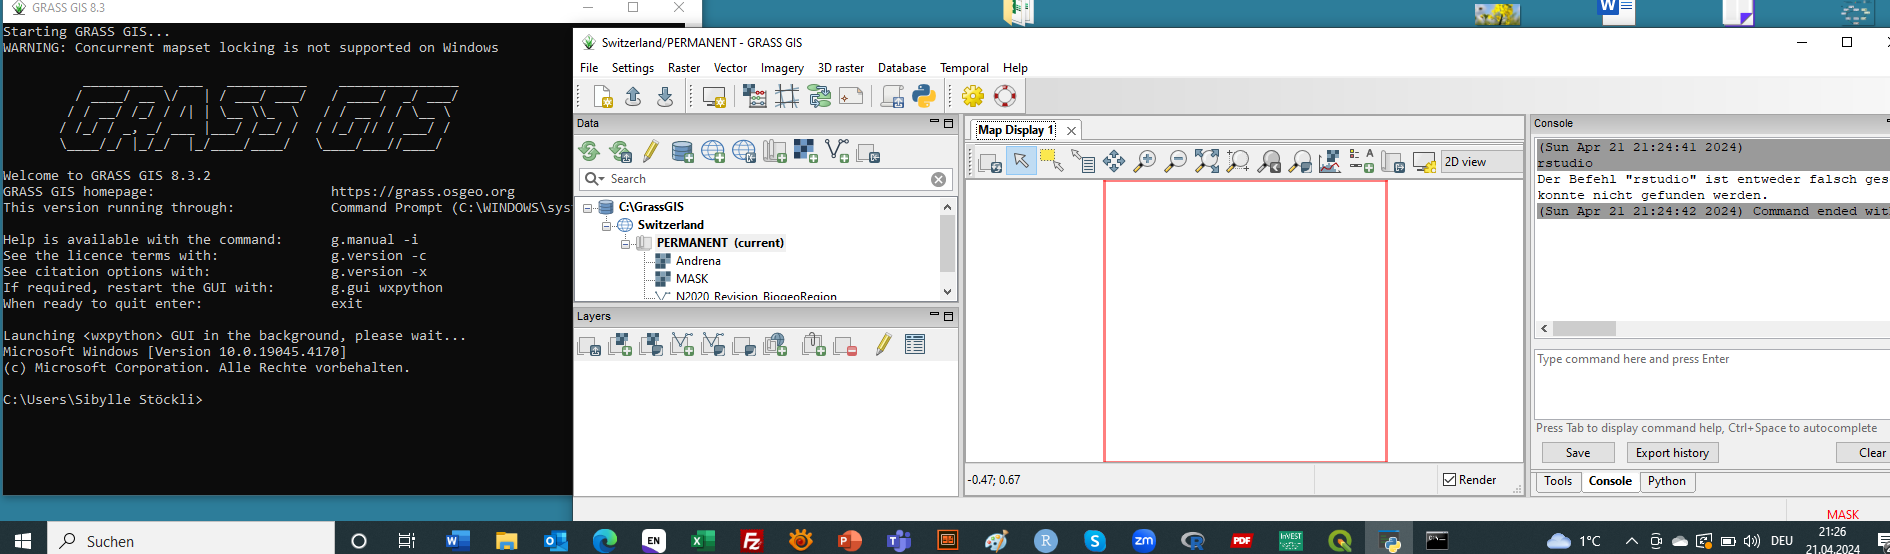1890x554 pixels.
Task: Collapse the Switzerland project node
Action: (x=606, y=226)
